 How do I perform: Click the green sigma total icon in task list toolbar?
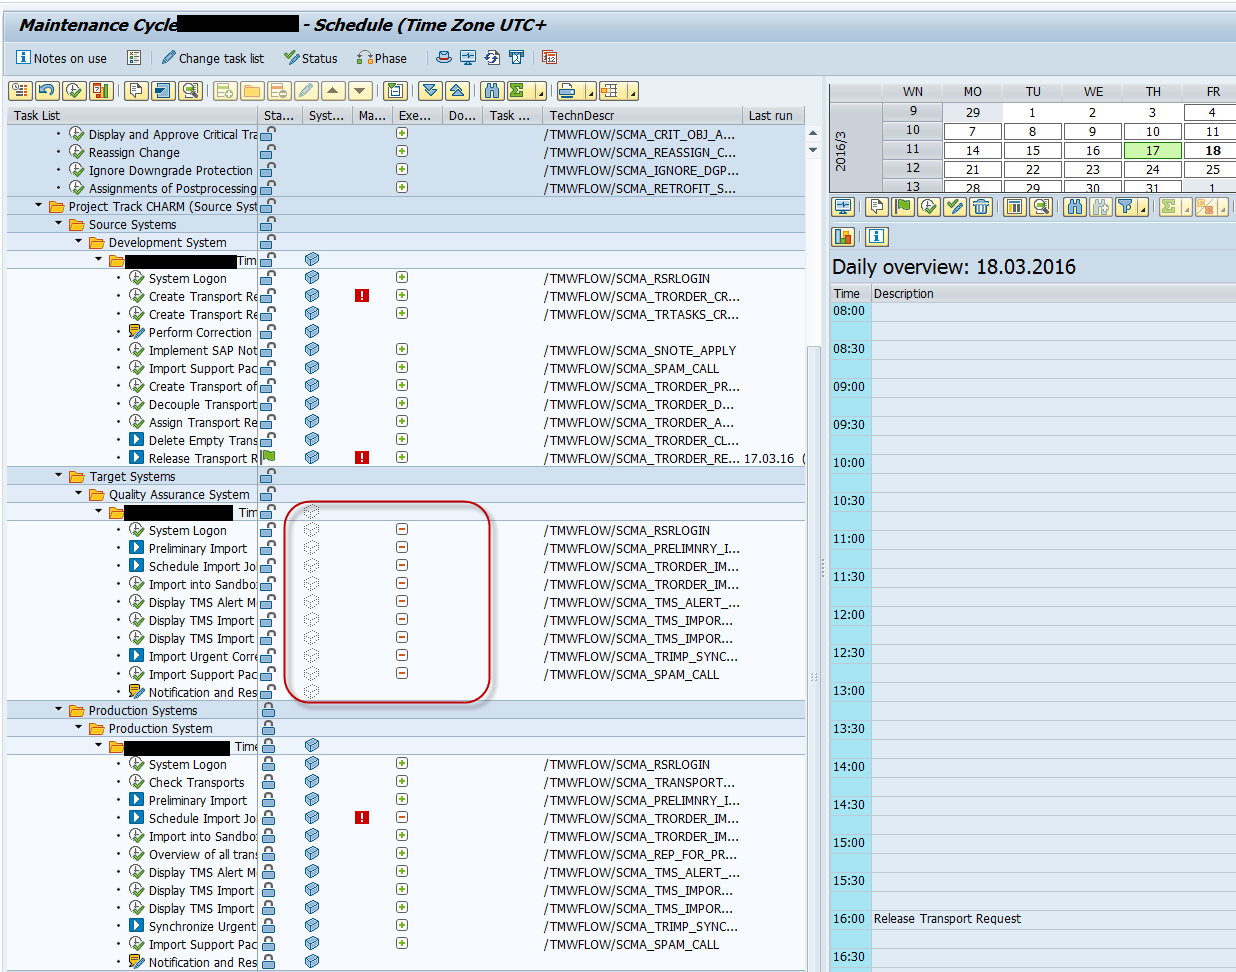click(x=518, y=91)
